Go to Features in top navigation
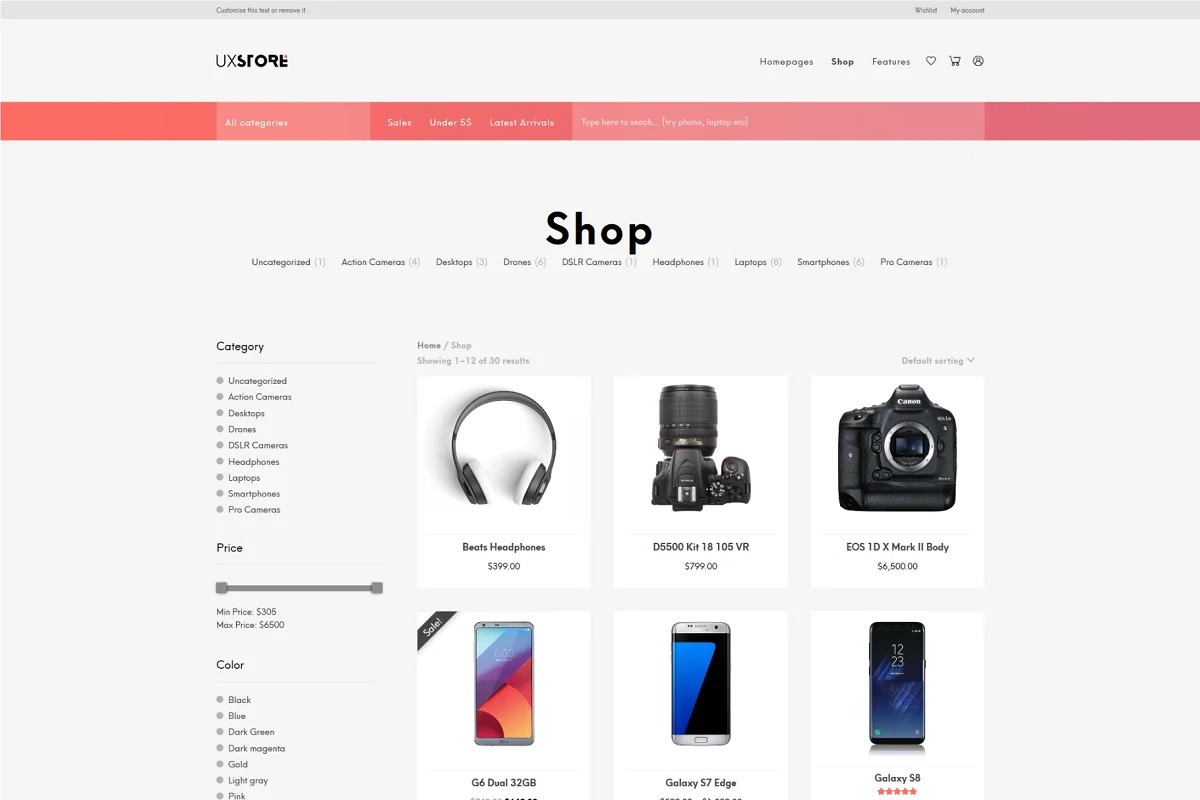Screen dimensions: 1200x800 pyautogui.click(x=891, y=62)
